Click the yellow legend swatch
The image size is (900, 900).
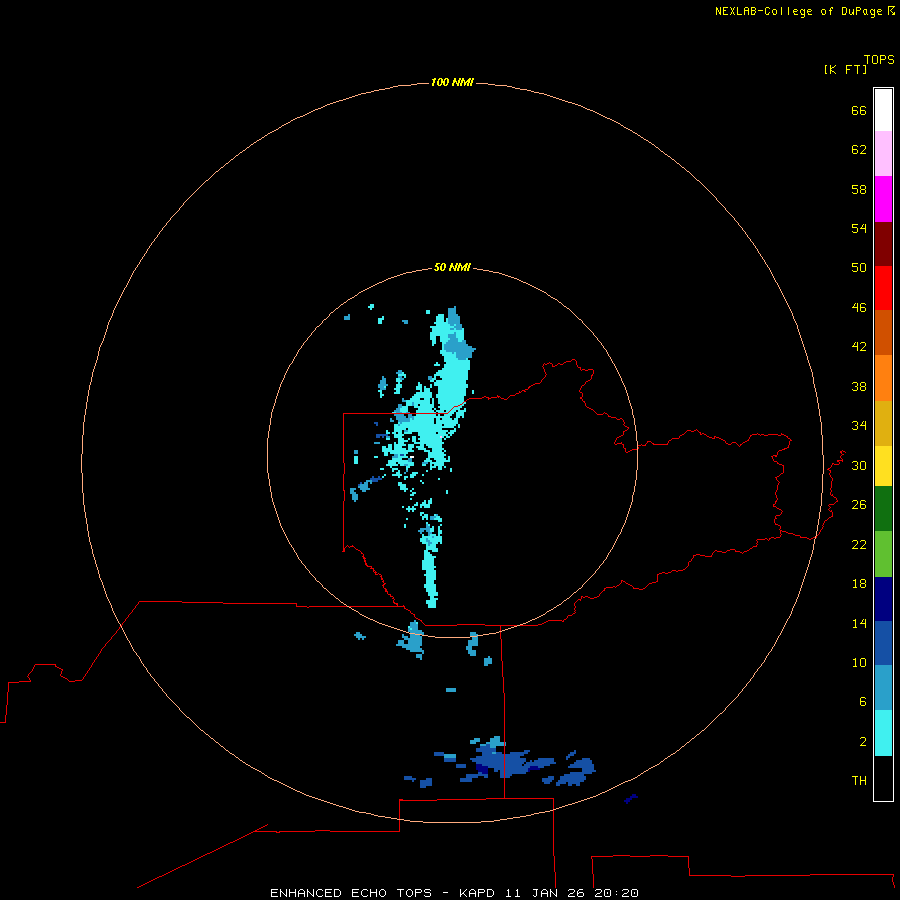pos(883,466)
